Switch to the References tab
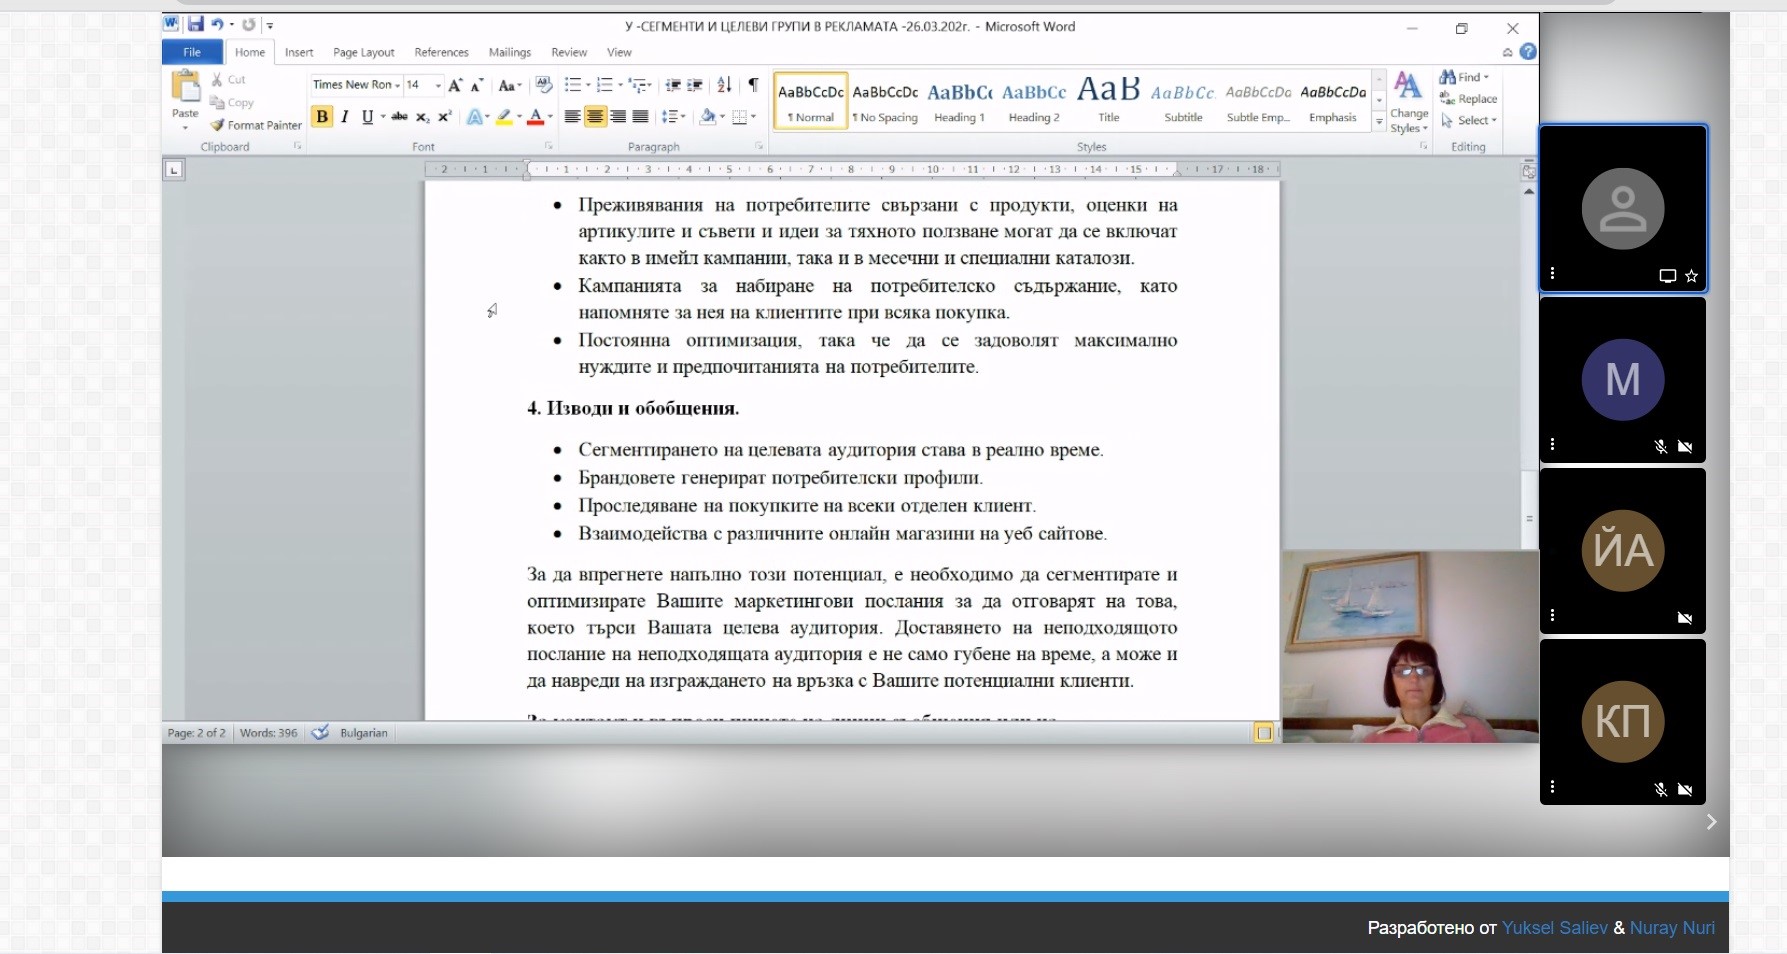 [441, 52]
